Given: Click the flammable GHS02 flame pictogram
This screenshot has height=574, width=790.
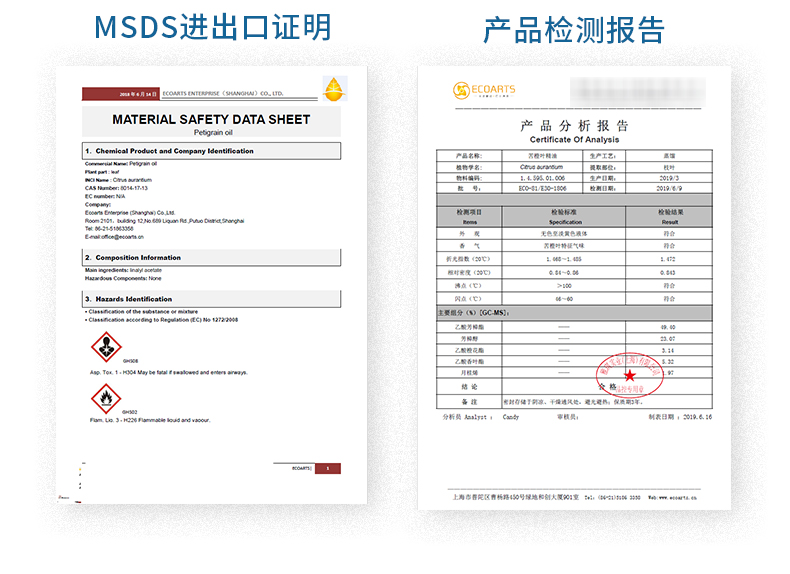Looking at the screenshot, I should coord(106,399).
